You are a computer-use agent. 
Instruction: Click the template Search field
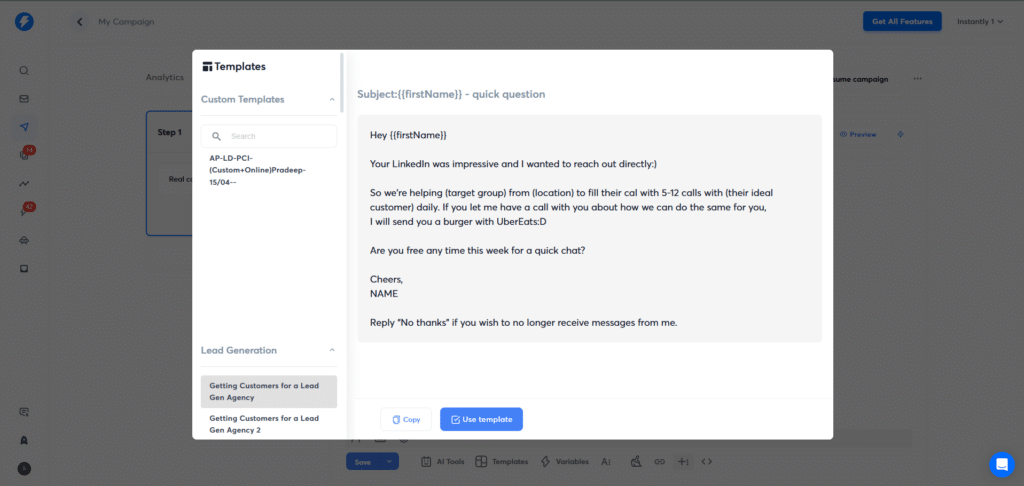(x=268, y=136)
